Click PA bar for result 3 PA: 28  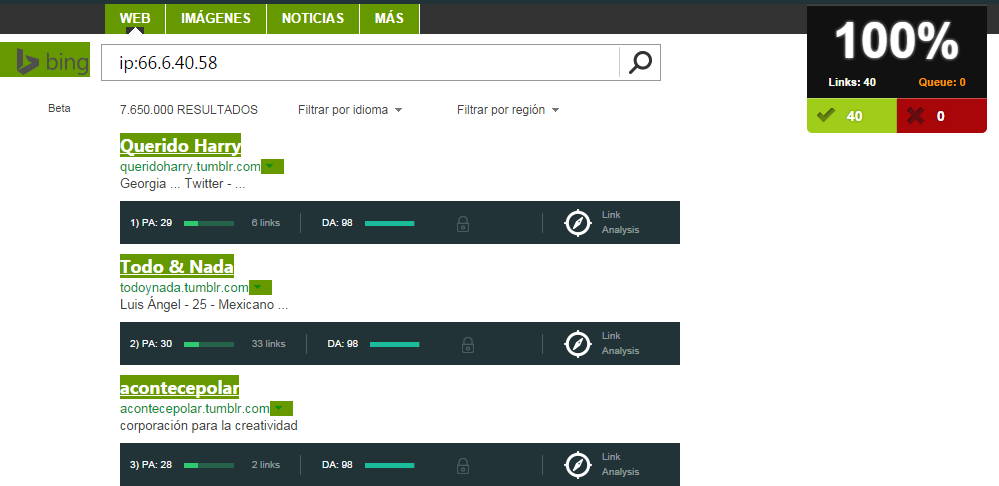click(209, 466)
